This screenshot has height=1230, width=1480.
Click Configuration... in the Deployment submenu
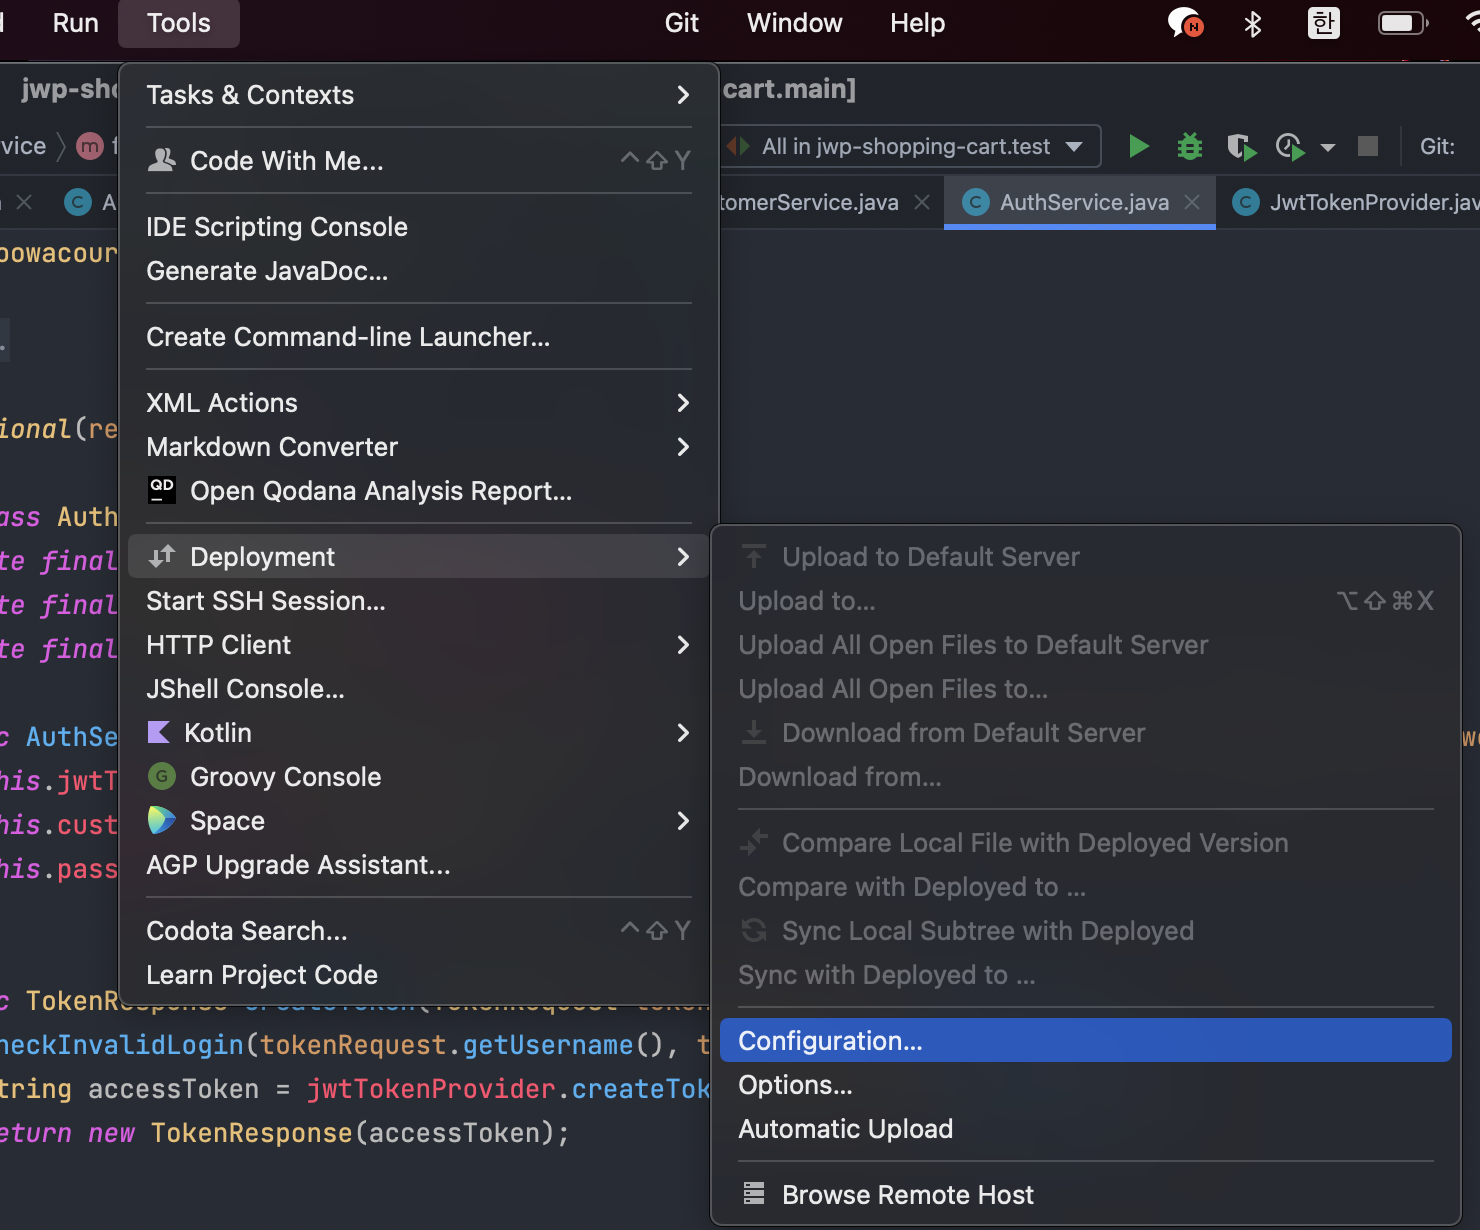(1086, 1041)
